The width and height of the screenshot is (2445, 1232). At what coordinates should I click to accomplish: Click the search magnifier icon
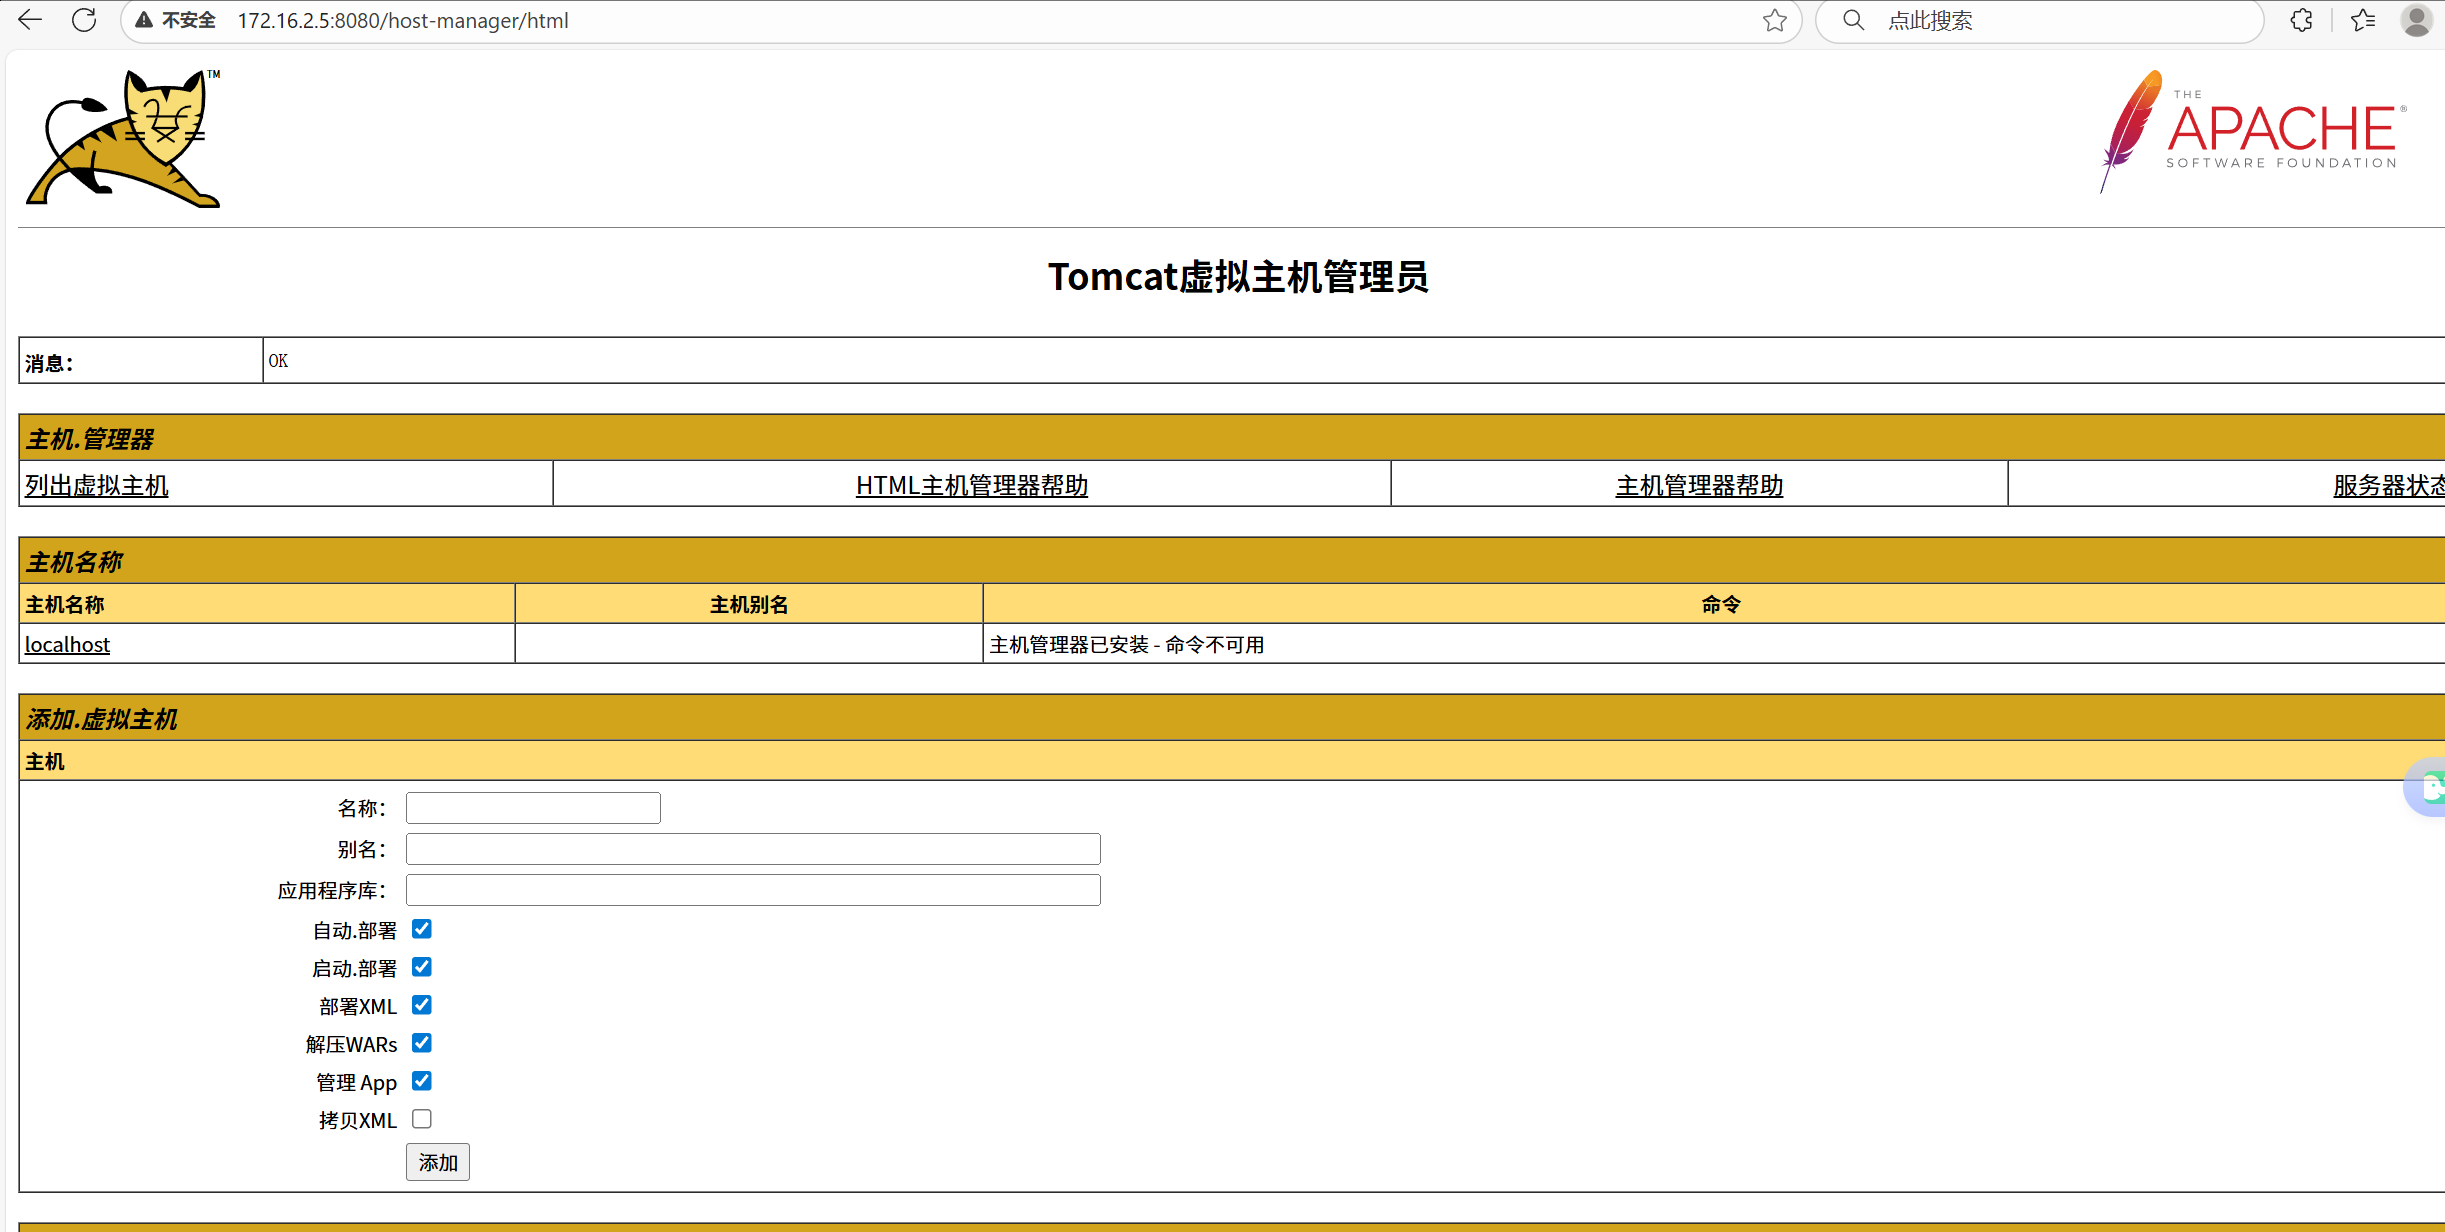click(1853, 20)
